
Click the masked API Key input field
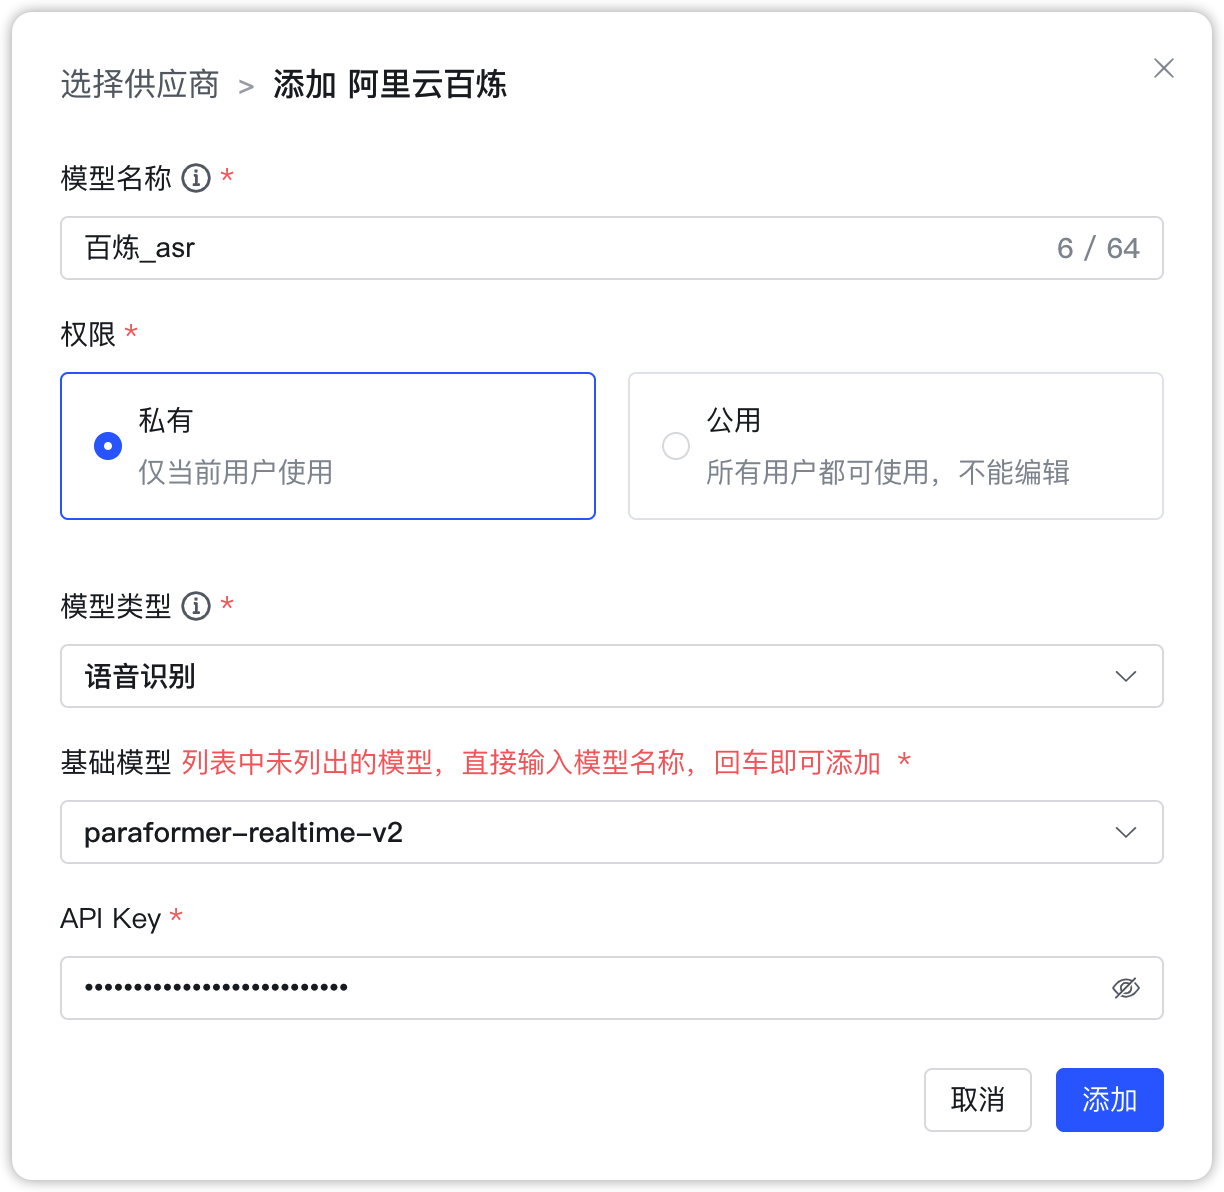(500, 988)
